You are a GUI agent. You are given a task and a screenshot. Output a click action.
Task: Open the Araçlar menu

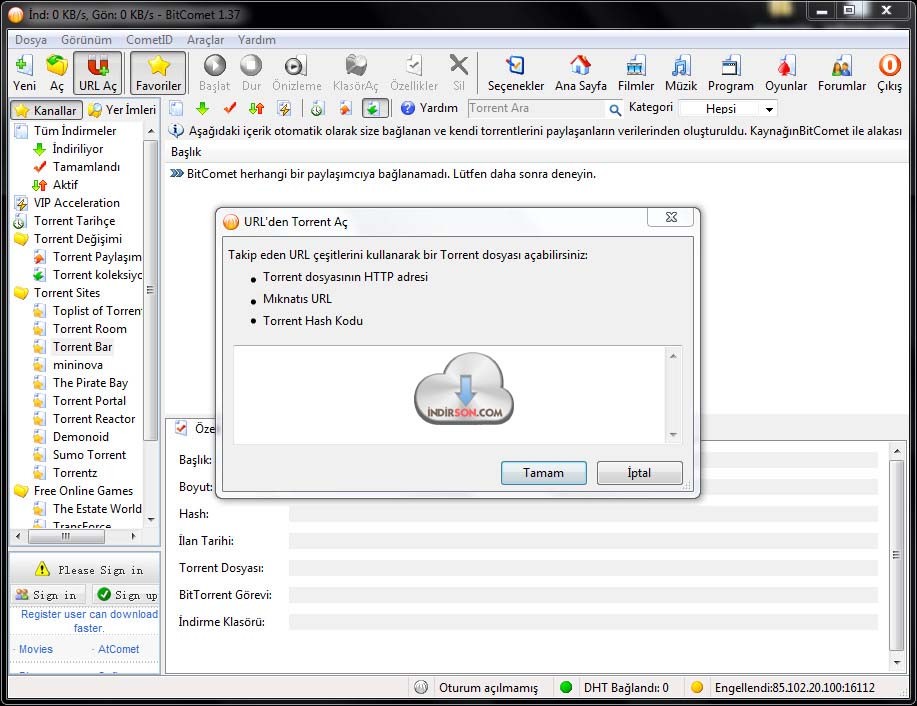pyautogui.click(x=205, y=40)
